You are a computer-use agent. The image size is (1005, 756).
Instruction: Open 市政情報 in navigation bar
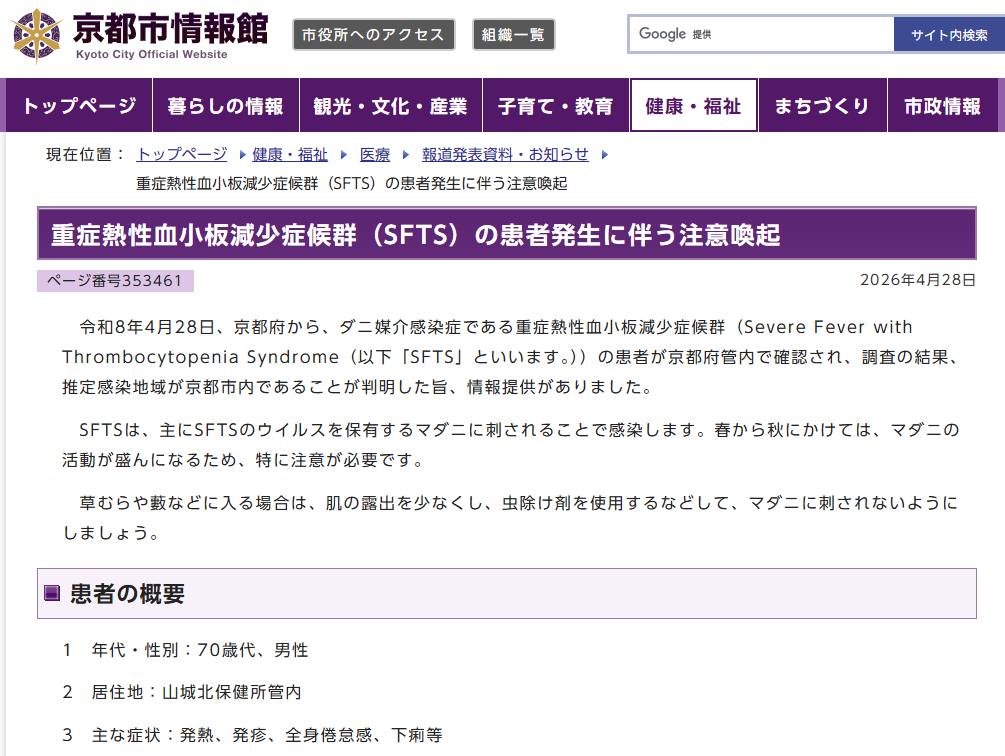942,106
